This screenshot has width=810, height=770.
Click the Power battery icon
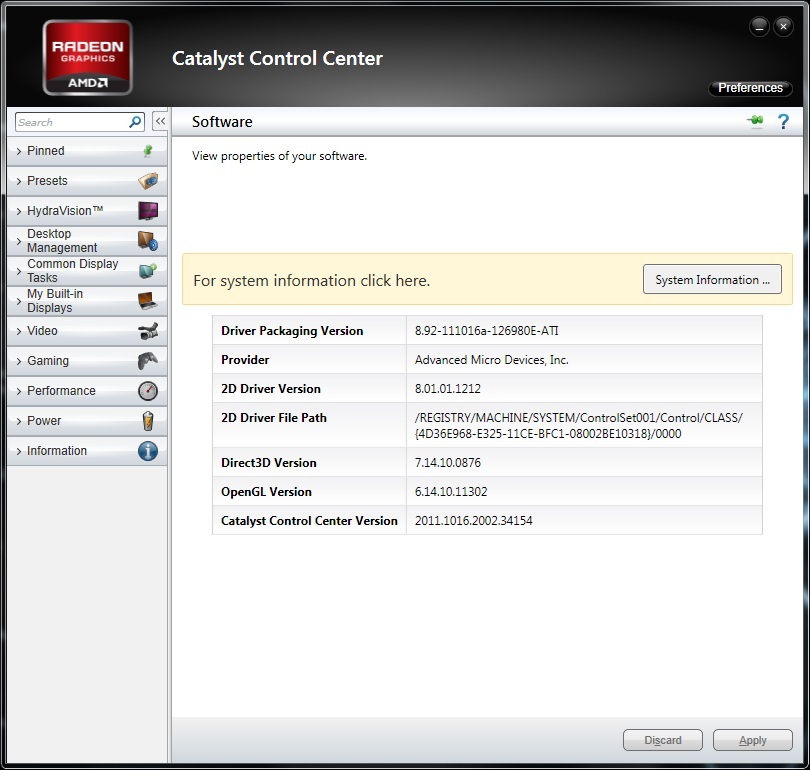click(148, 420)
